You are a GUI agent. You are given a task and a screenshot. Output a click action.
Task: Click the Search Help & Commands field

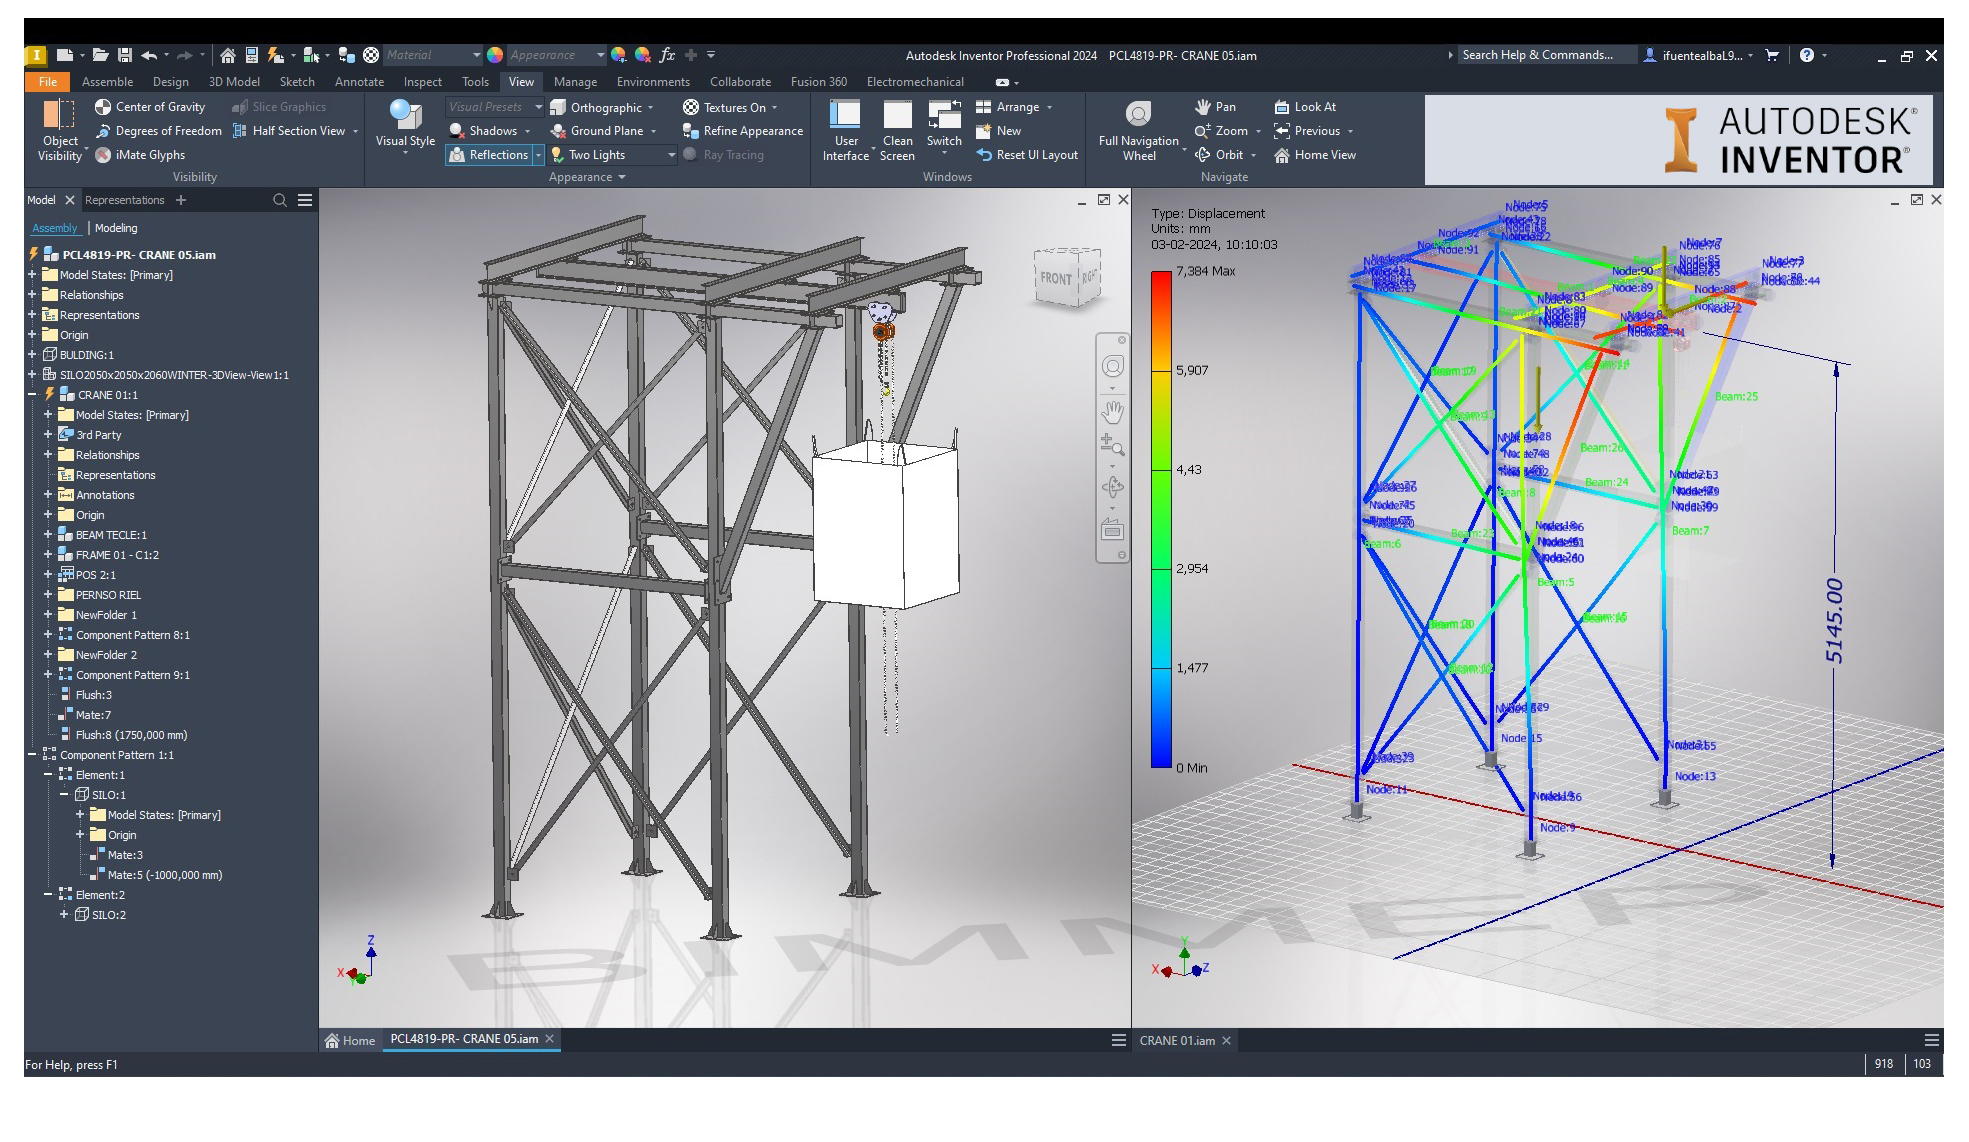[1545, 55]
